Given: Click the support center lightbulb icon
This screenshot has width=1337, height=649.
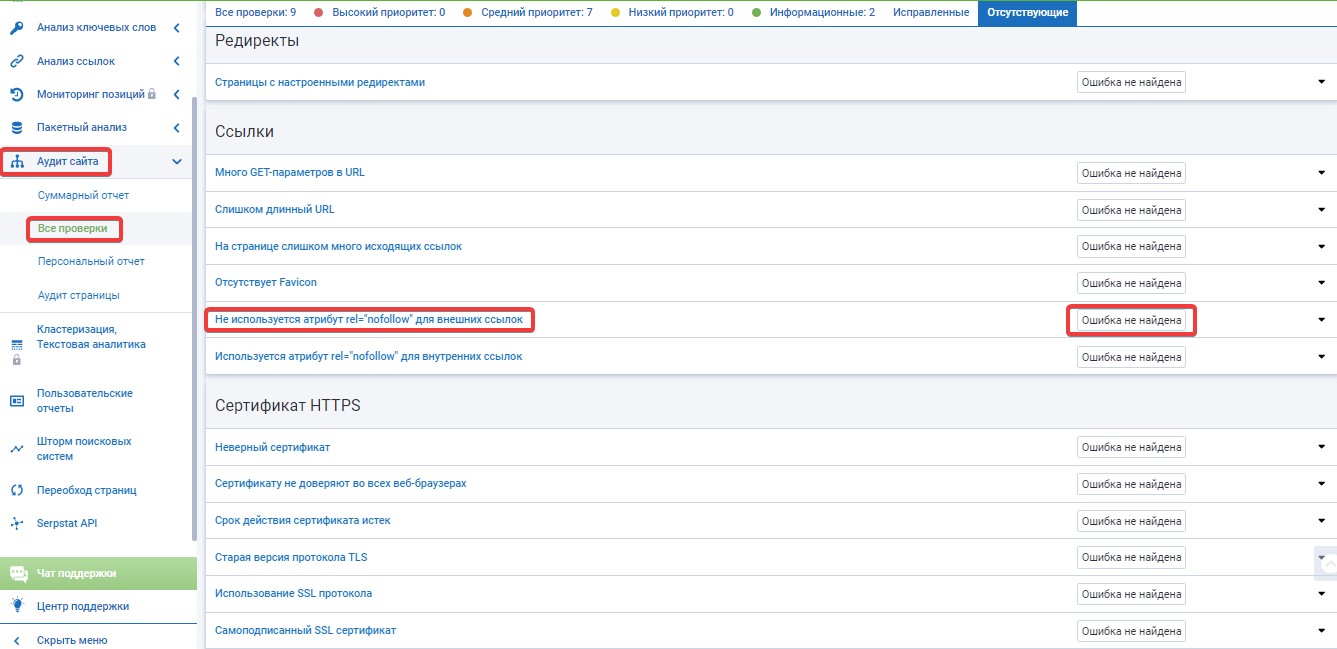Looking at the screenshot, I should point(17,605).
